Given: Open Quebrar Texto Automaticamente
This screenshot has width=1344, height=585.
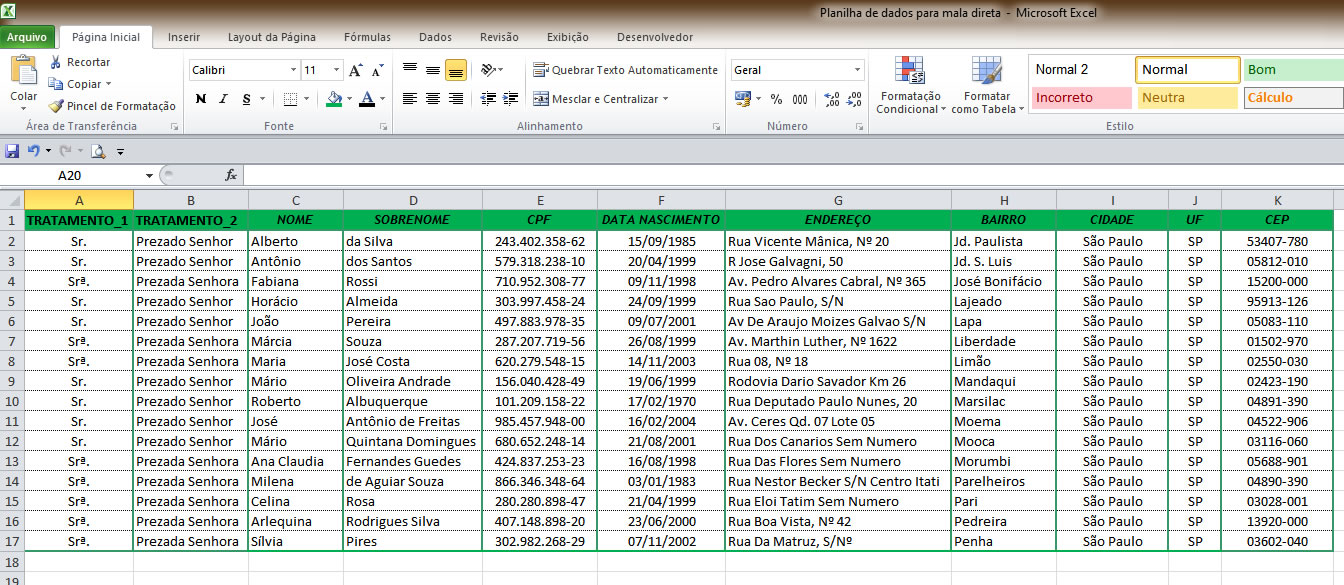Looking at the screenshot, I should point(625,70).
